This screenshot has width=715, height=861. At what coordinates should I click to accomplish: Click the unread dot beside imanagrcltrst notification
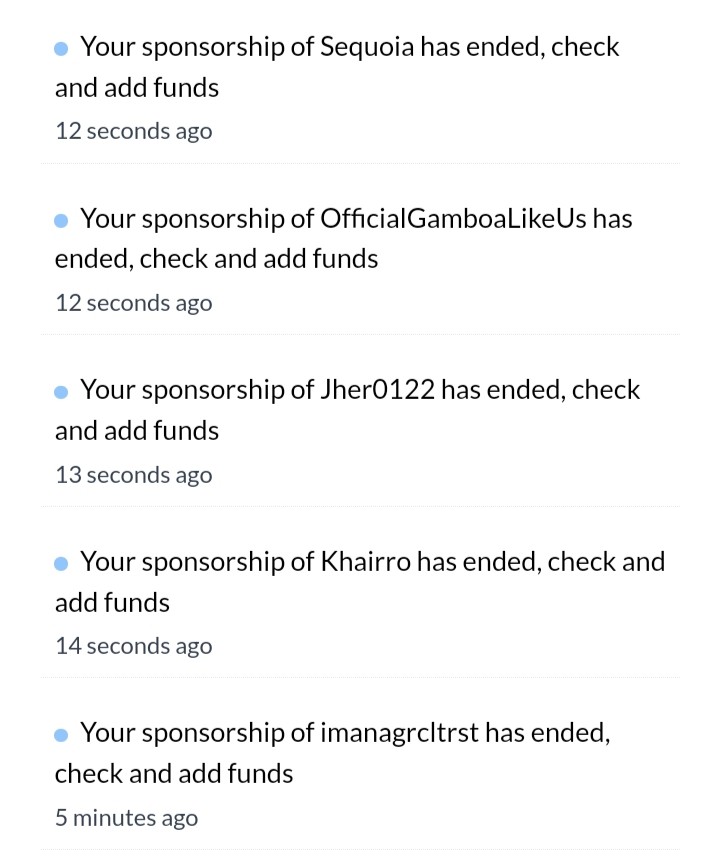click(61, 735)
